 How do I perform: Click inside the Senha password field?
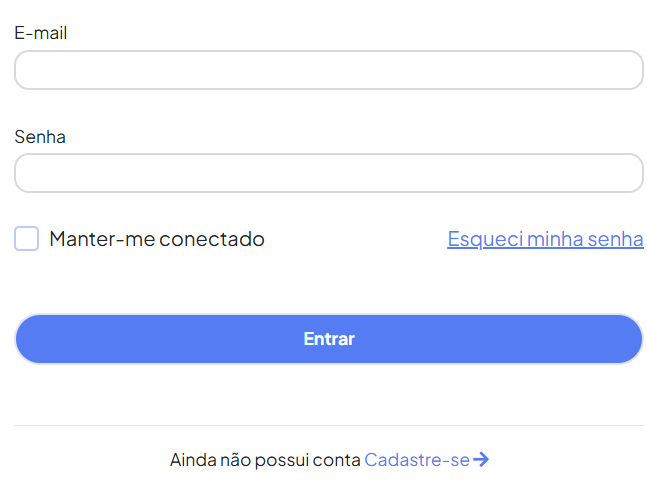click(x=328, y=173)
